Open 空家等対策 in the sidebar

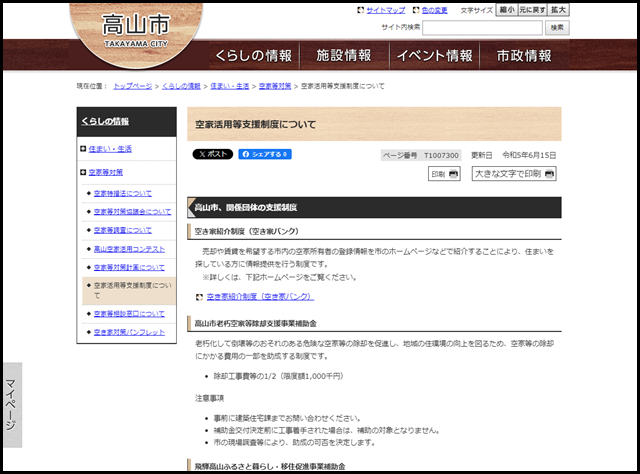106,172
